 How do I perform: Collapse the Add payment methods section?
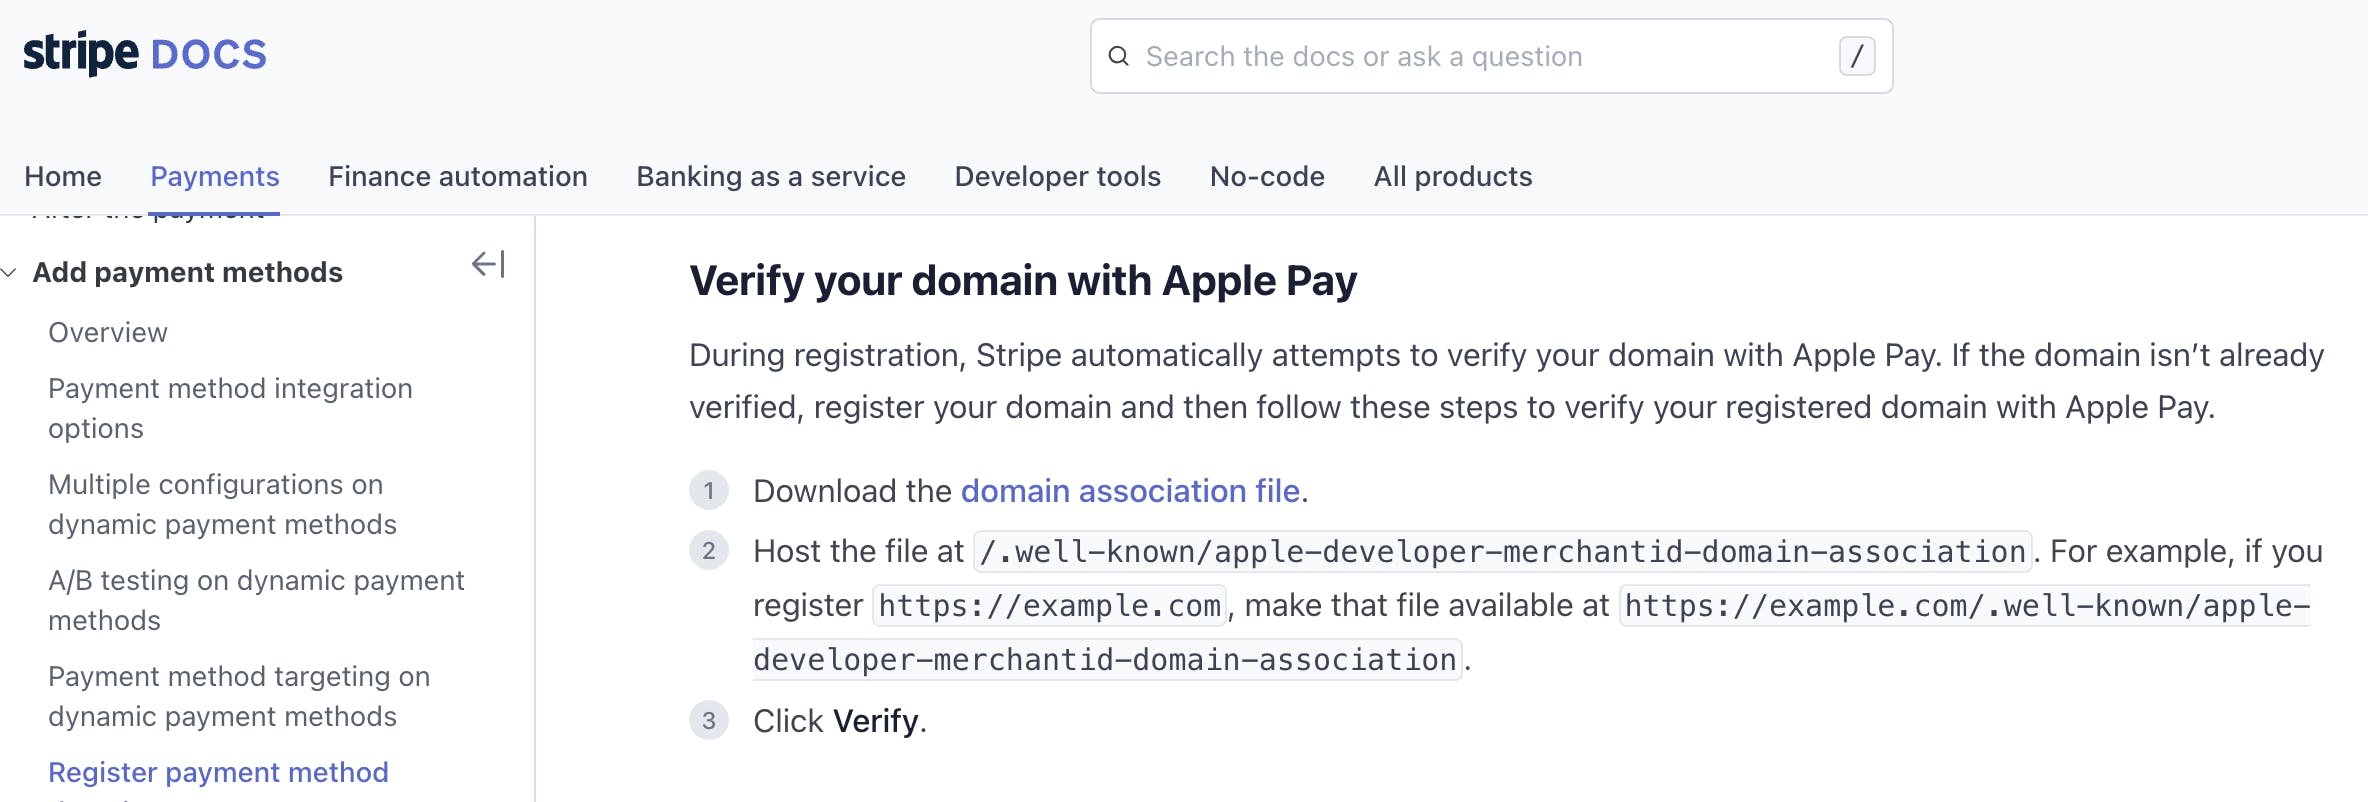point(10,272)
